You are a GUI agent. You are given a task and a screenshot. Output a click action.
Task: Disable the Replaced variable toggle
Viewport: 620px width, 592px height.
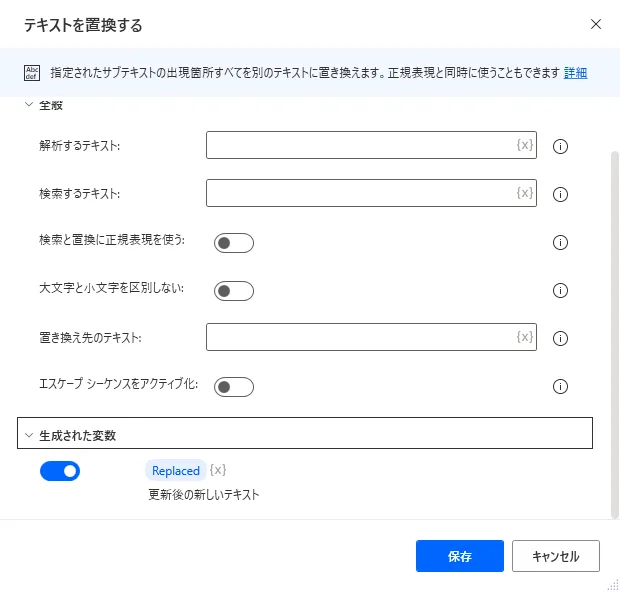[x=60, y=471]
